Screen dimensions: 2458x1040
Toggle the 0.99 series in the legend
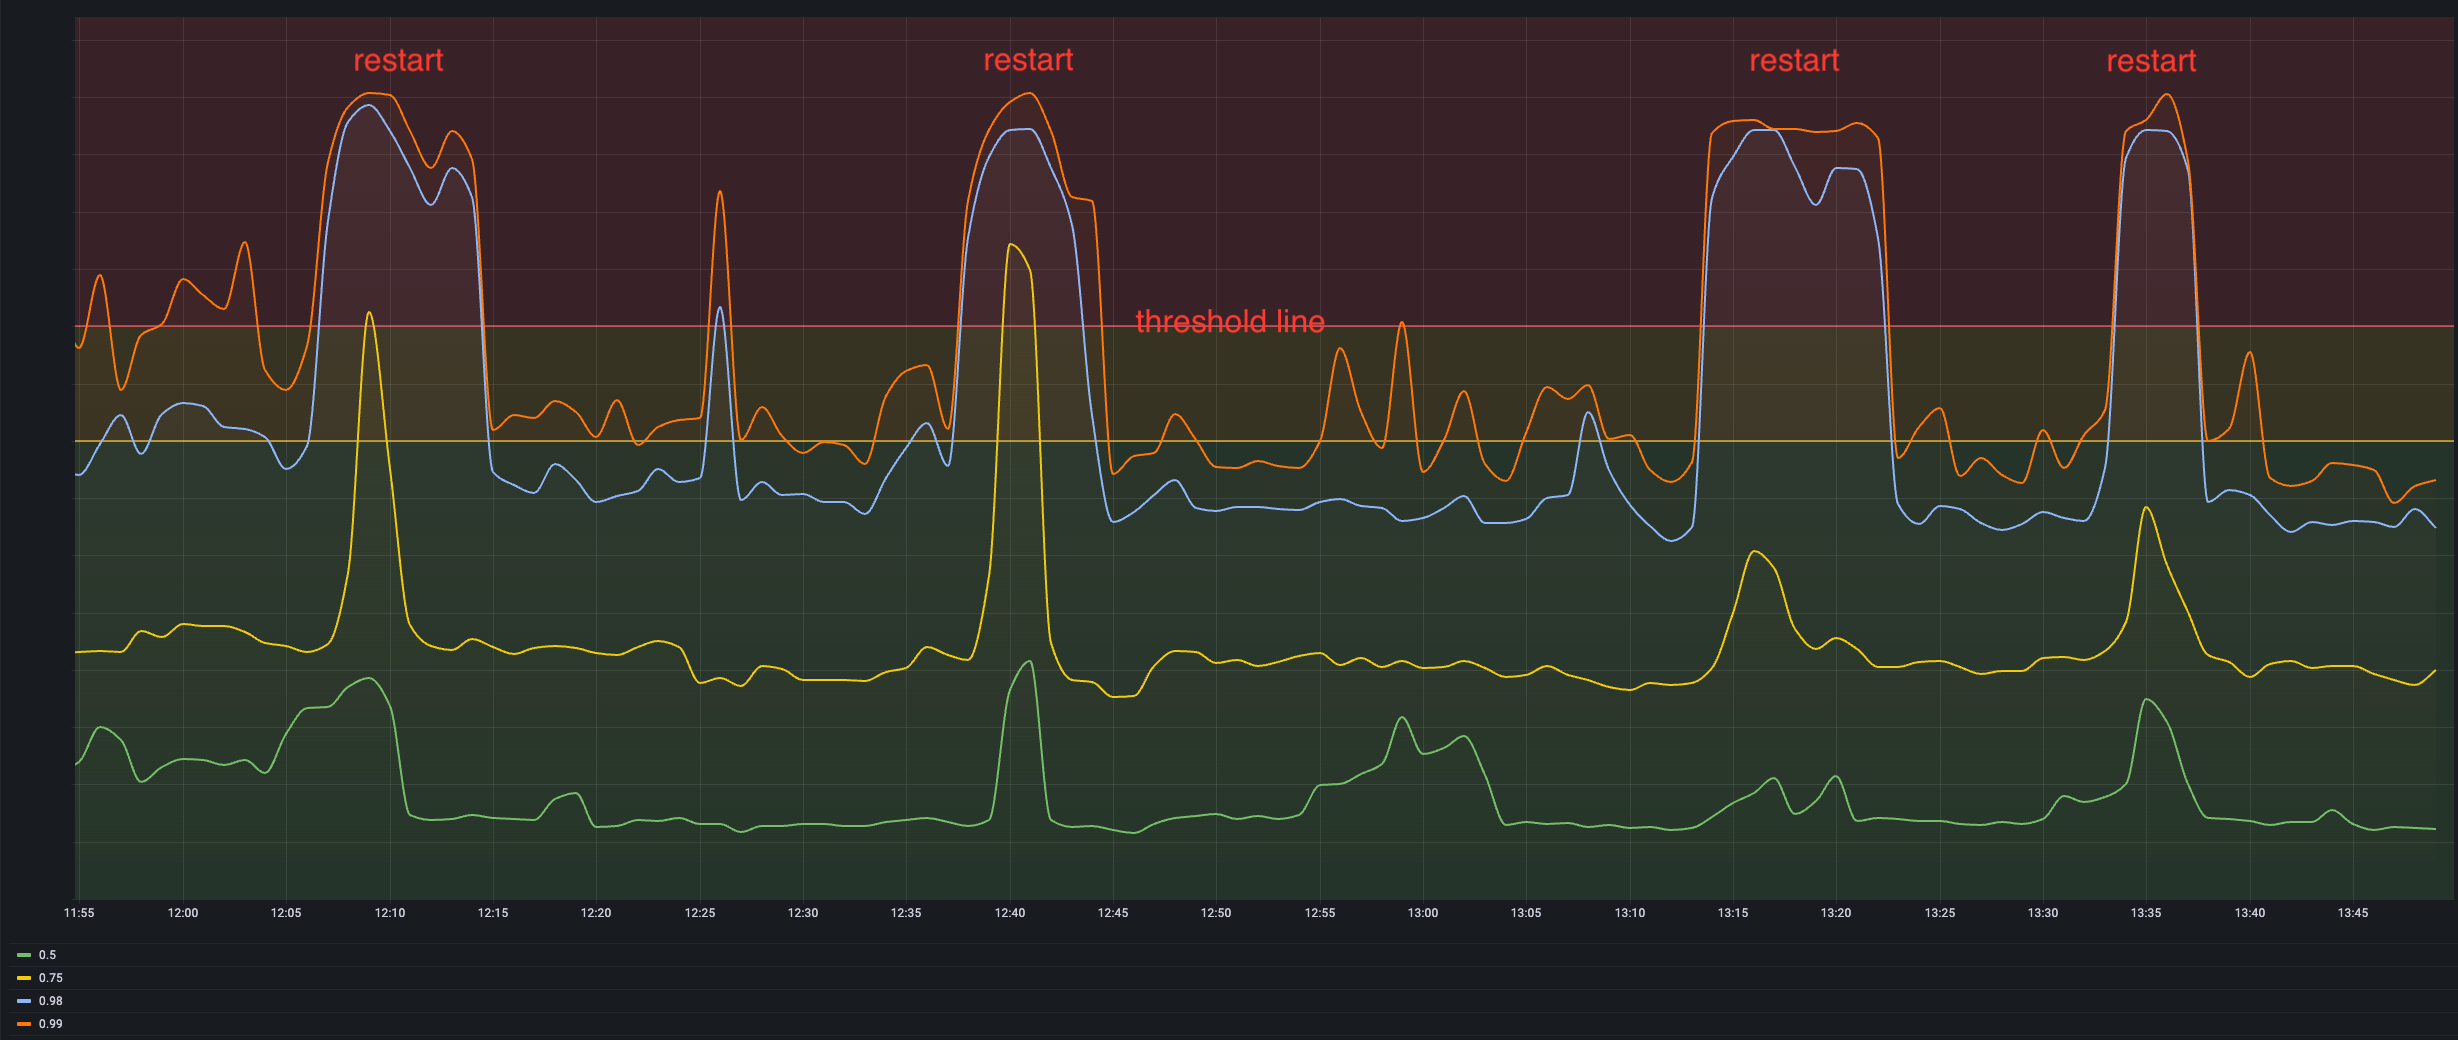coord(50,1024)
